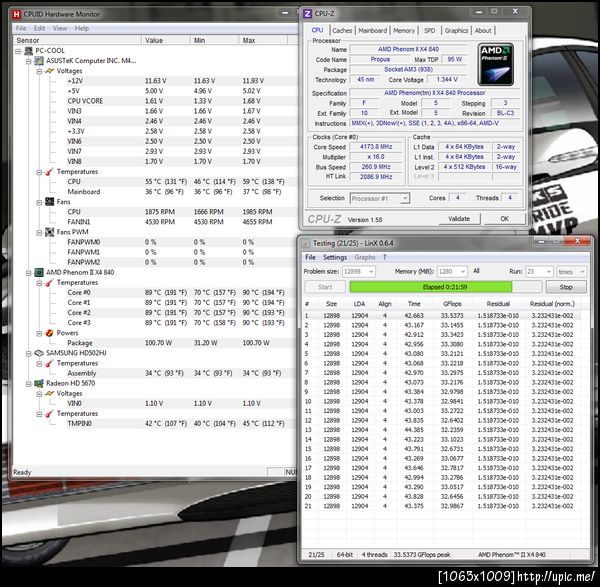The height and width of the screenshot is (587, 600).
Task: Collapse the ASUSTeK Voltages section
Action: point(39,71)
